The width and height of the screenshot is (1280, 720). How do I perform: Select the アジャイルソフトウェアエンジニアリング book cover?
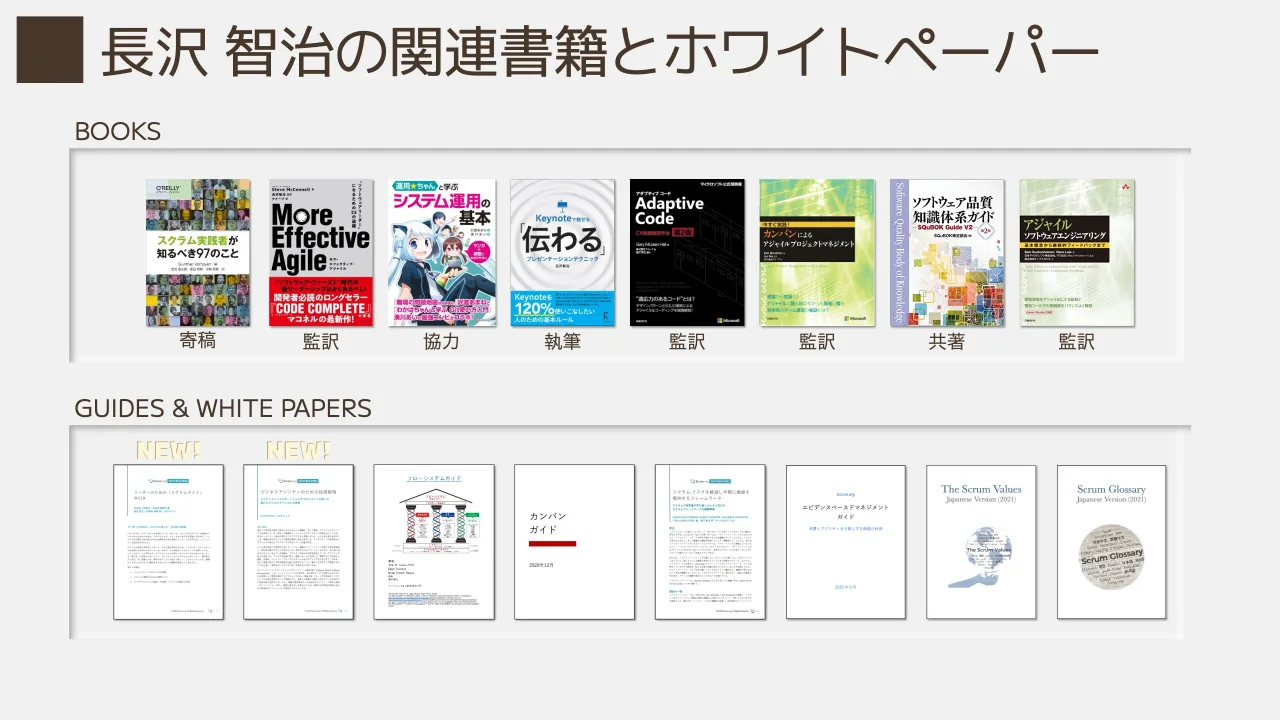coord(1077,253)
